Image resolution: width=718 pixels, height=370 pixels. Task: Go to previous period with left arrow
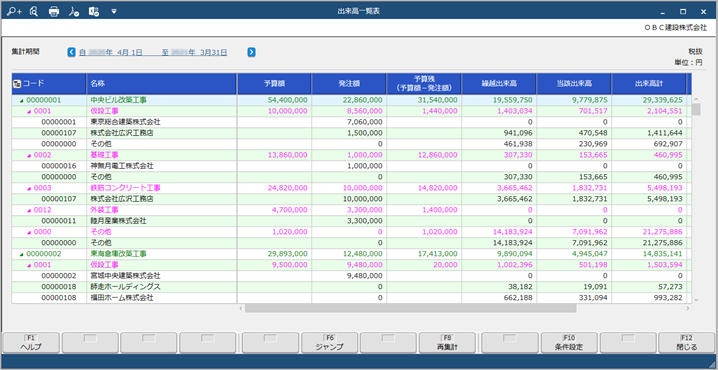point(71,52)
